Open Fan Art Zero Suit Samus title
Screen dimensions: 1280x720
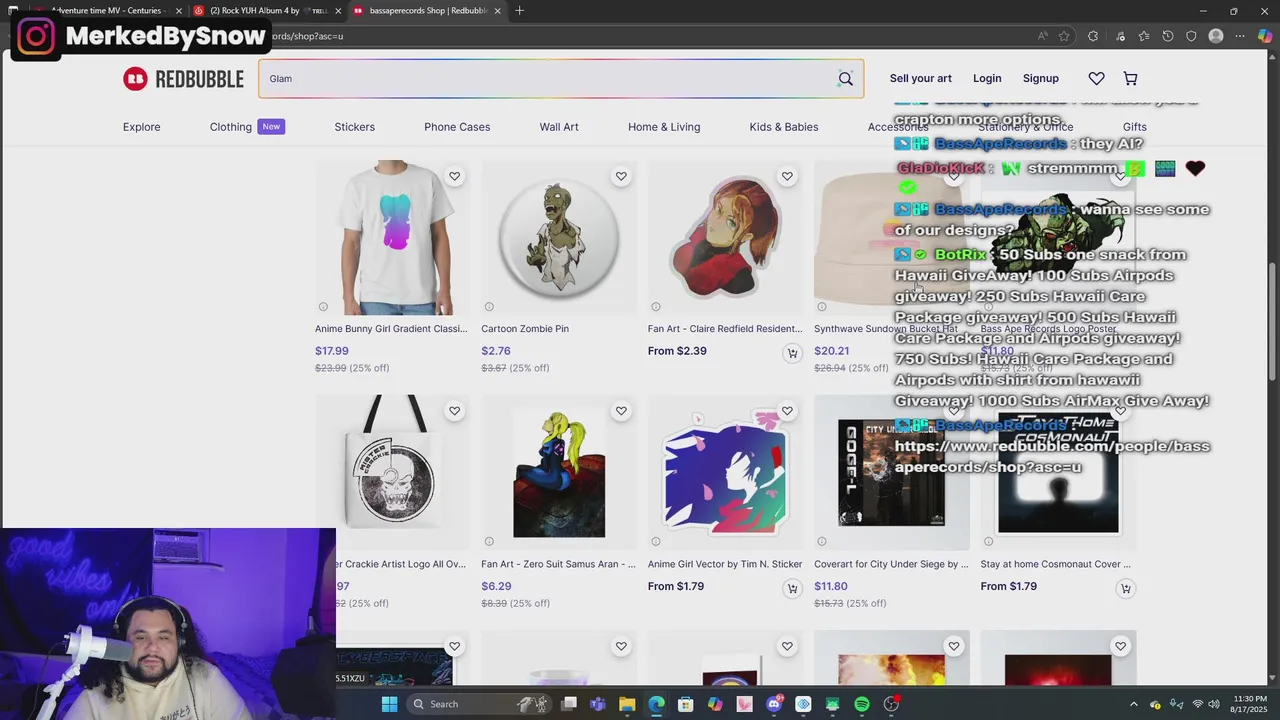click(x=558, y=564)
